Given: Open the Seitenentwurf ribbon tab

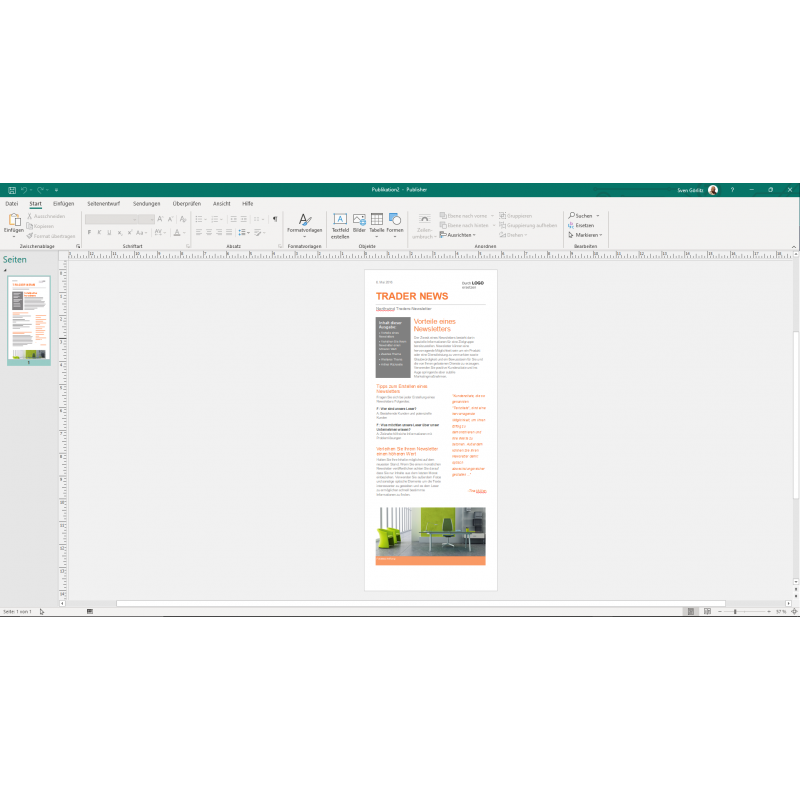Looking at the screenshot, I should click(x=103, y=203).
